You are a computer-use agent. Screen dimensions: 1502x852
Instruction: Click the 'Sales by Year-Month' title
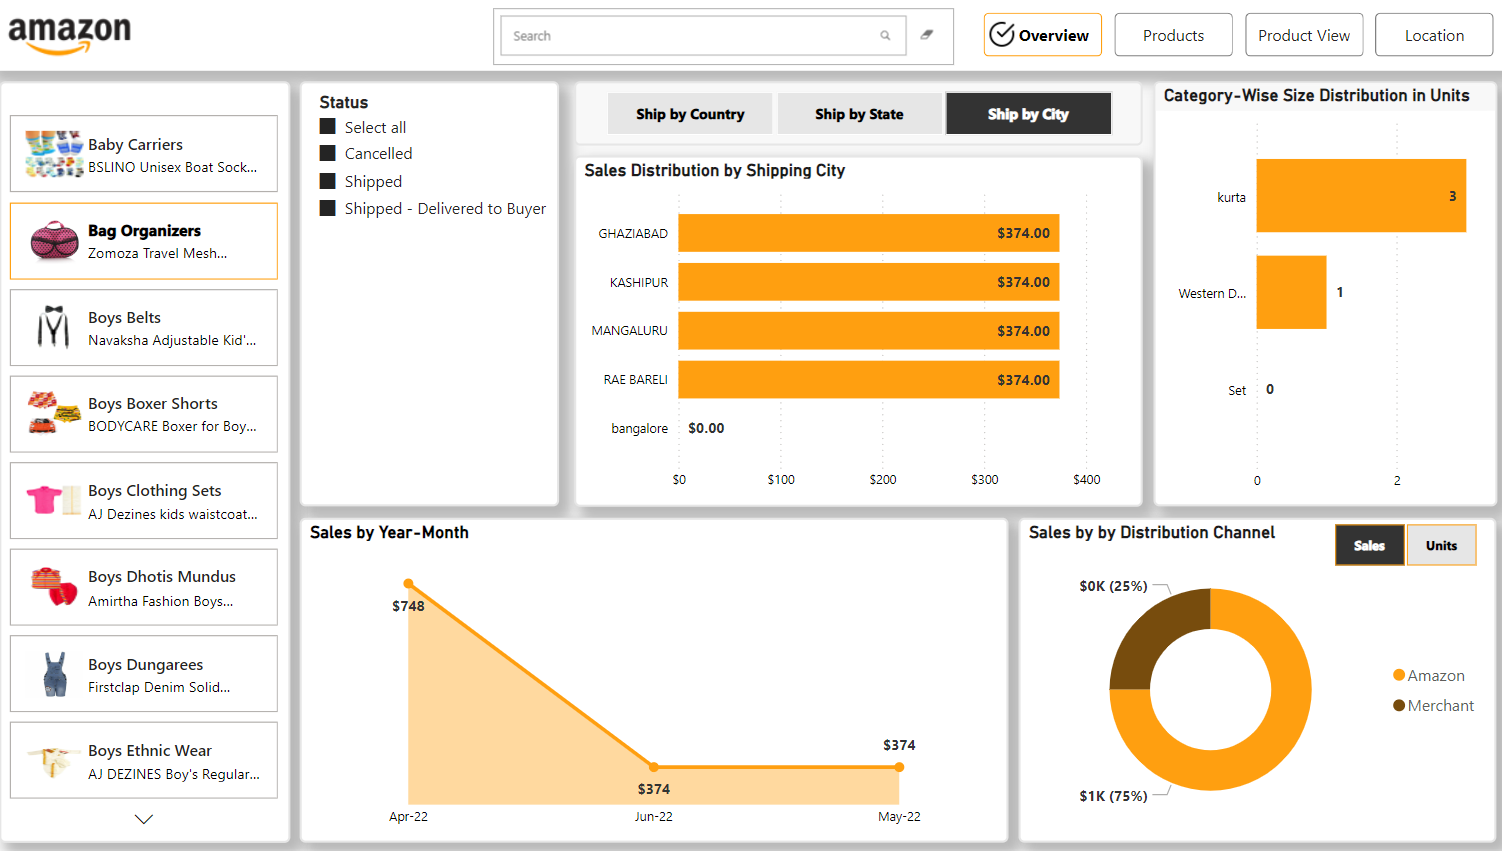point(389,532)
